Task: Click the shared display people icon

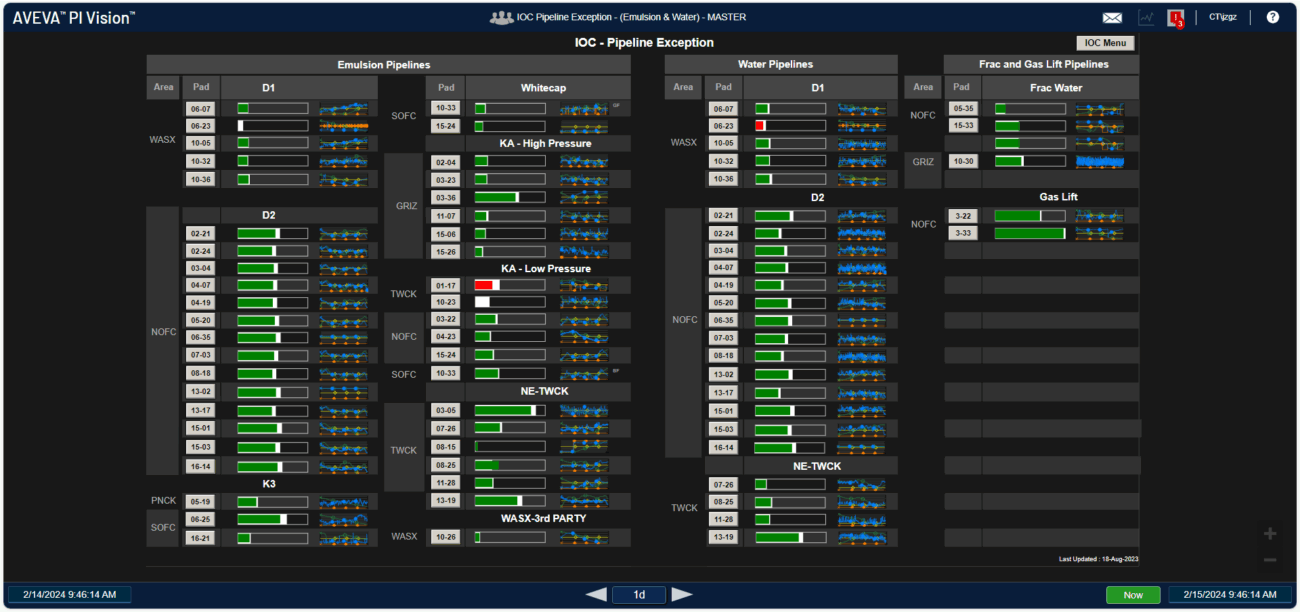Action: click(501, 17)
